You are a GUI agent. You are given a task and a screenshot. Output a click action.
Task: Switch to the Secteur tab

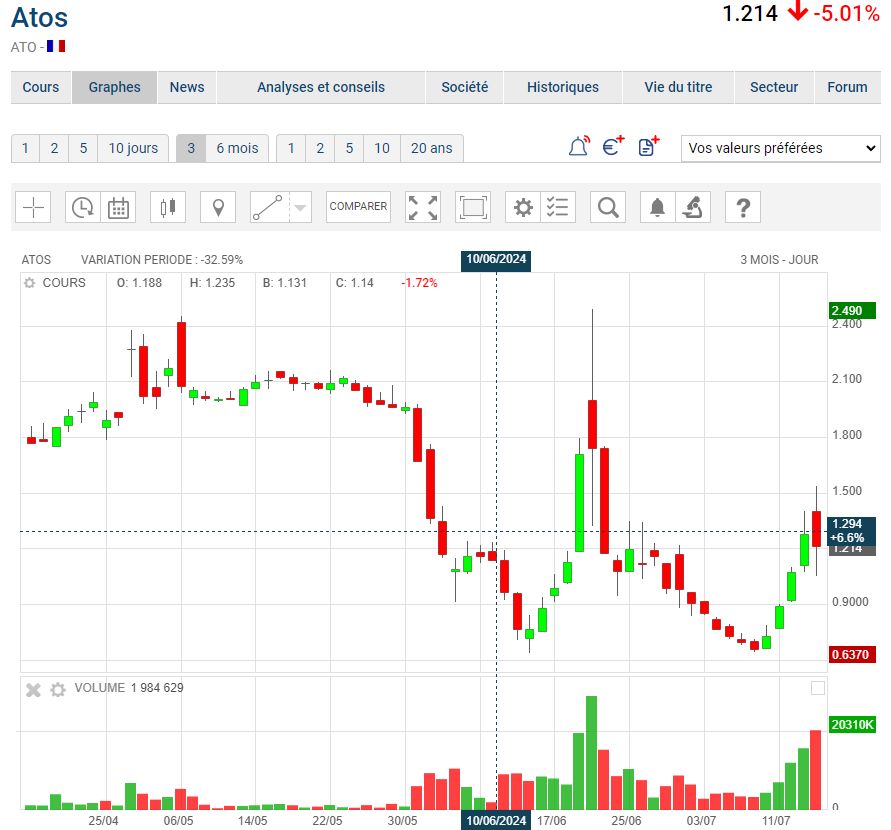coord(774,87)
